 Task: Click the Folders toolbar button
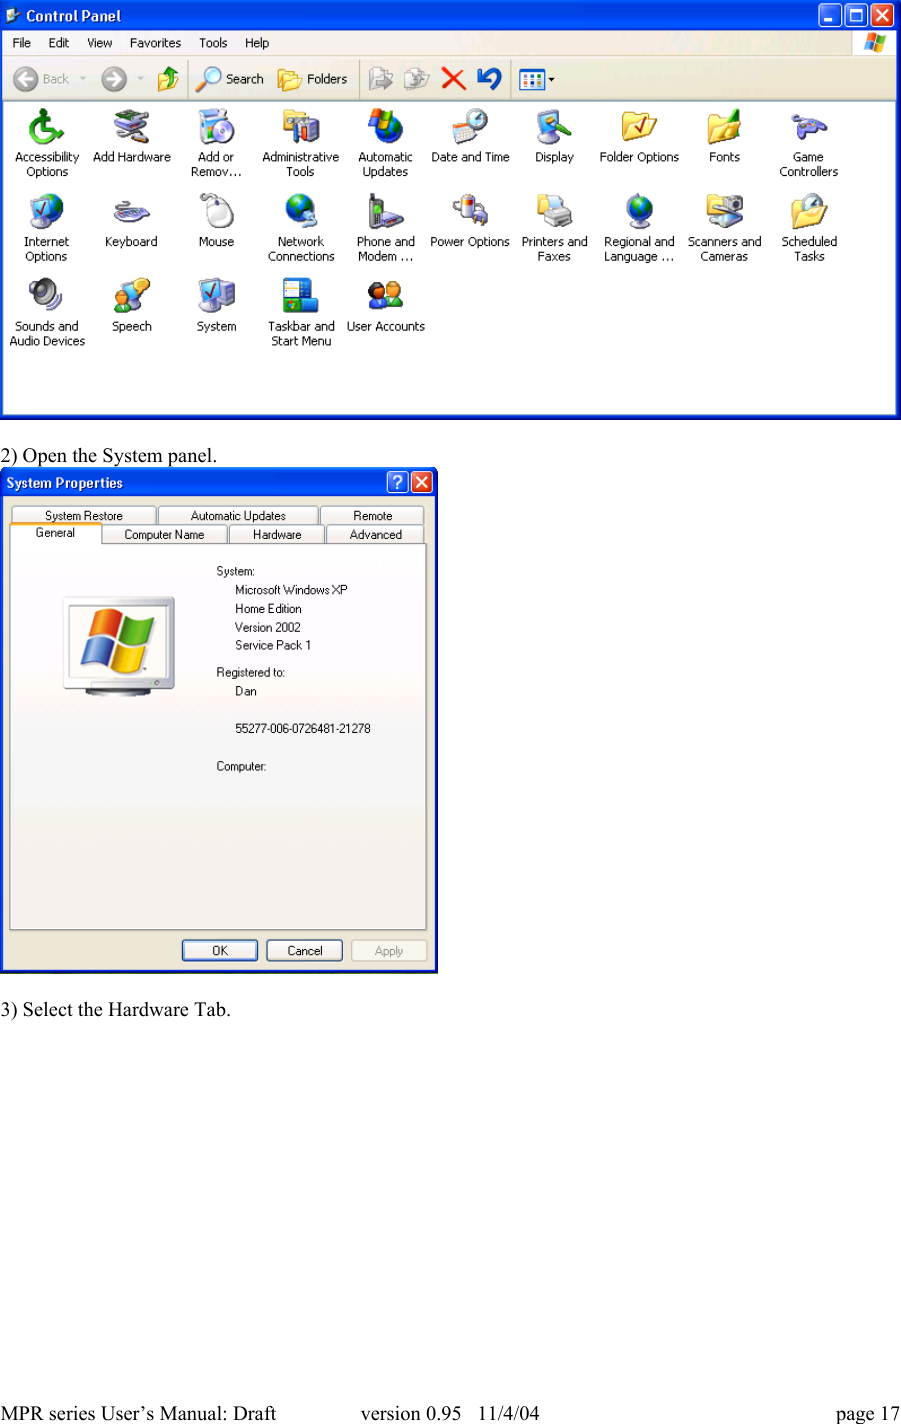pyautogui.click(x=313, y=79)
